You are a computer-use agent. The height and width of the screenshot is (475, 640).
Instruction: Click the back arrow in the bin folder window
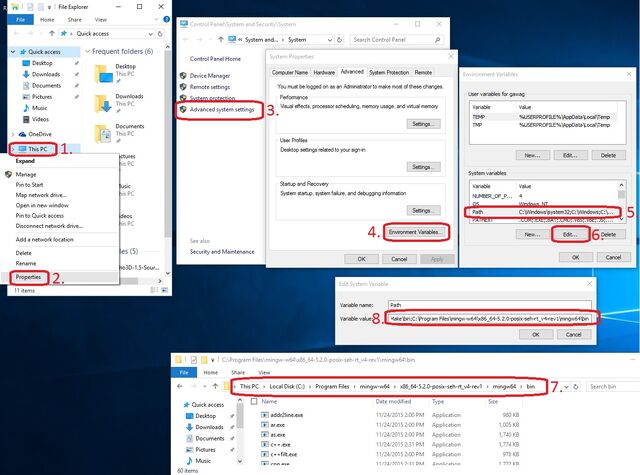[180, 386]
